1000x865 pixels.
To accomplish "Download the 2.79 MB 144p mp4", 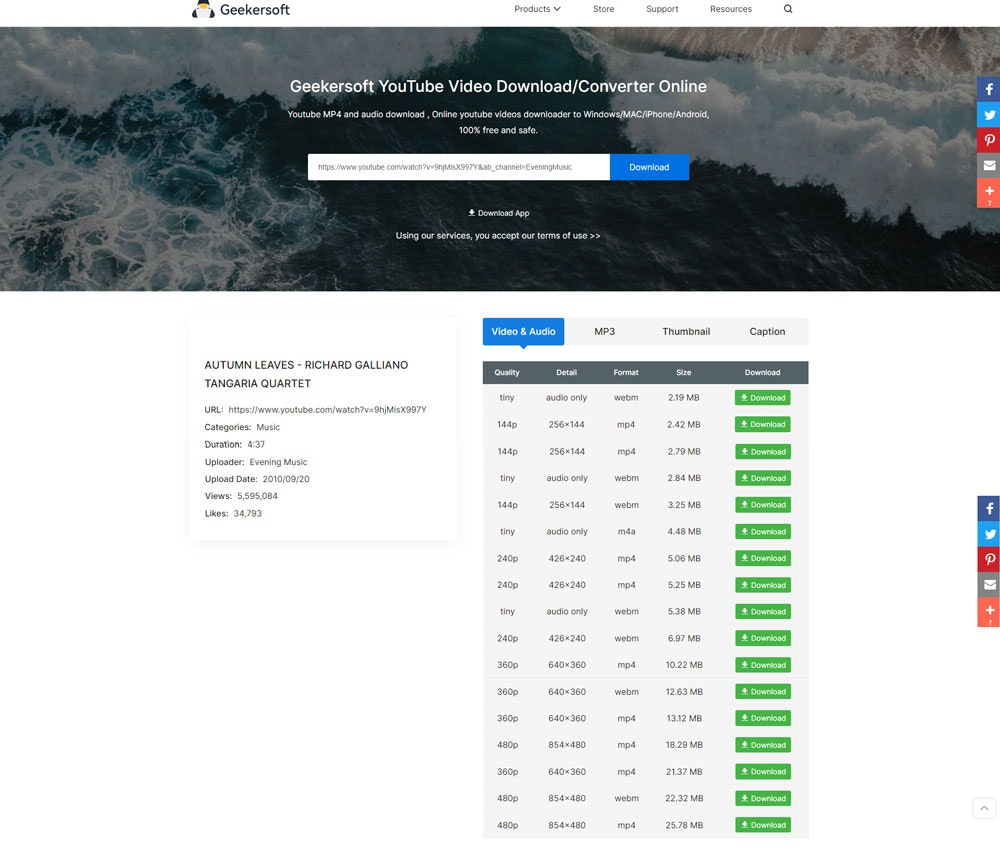I will pyautogui.click(x=763, y=452).
